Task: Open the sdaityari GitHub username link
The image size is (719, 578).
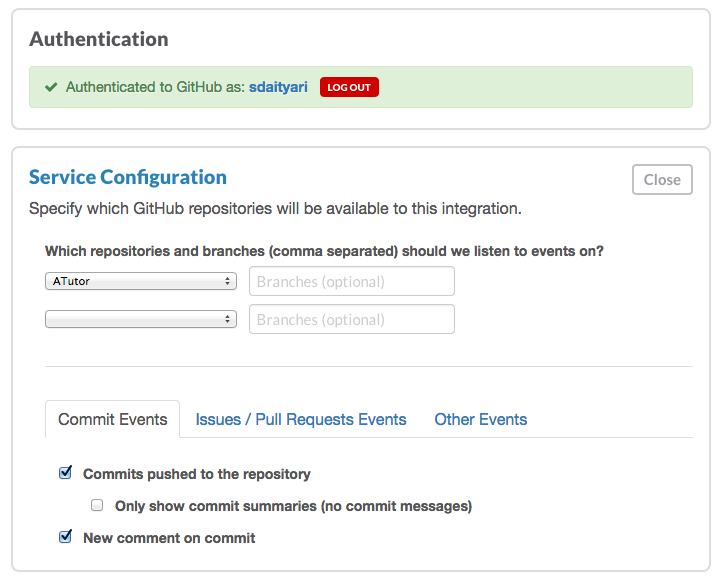Action: point(280,87)
